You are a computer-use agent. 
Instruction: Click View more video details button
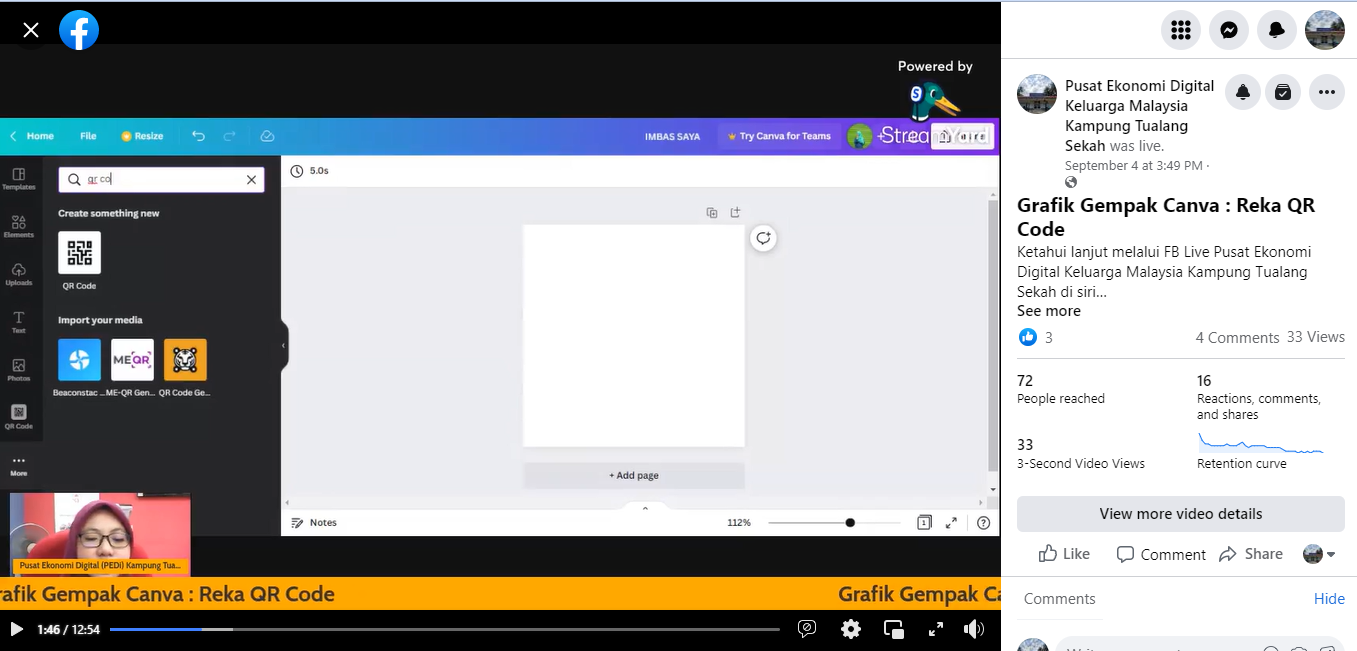[1181, 514]
